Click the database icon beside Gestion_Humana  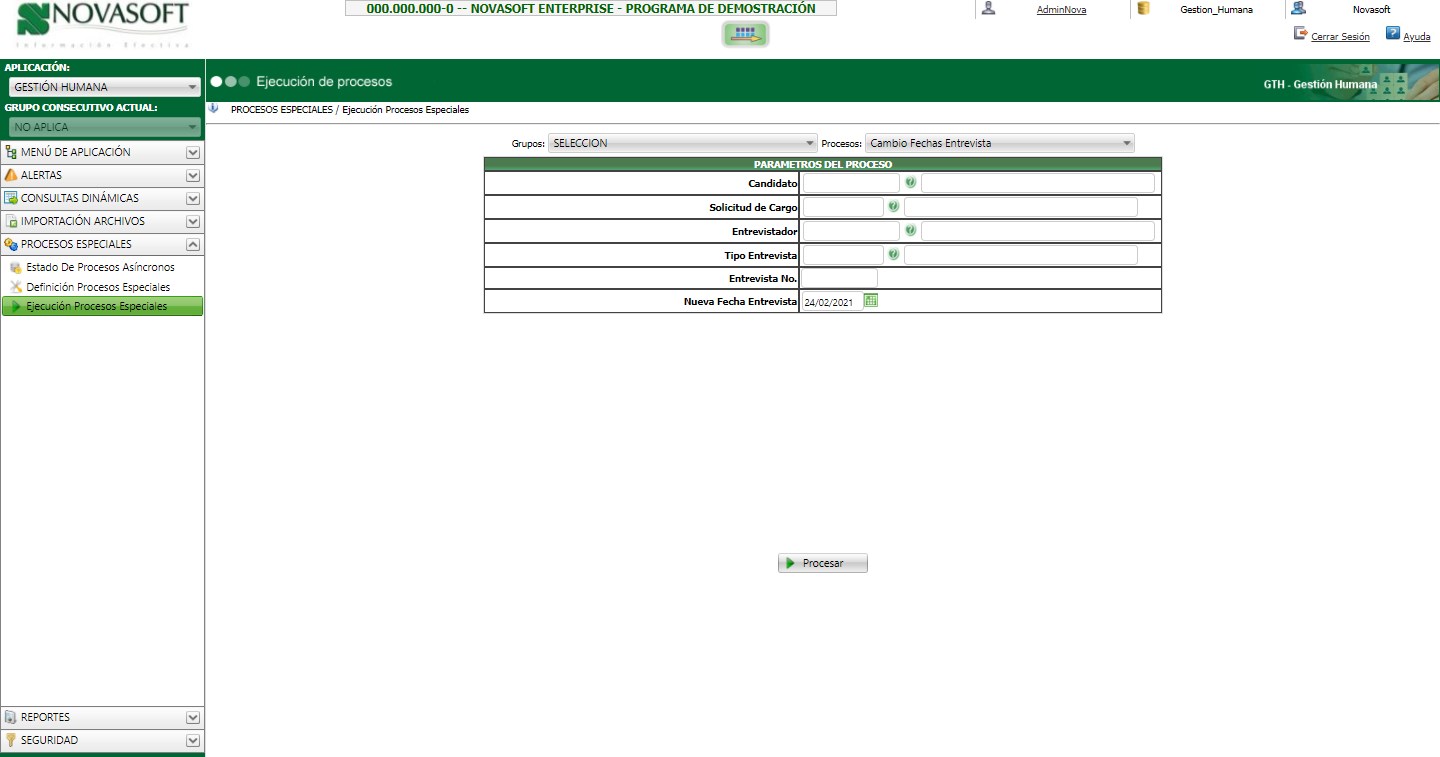(1143, 8)
